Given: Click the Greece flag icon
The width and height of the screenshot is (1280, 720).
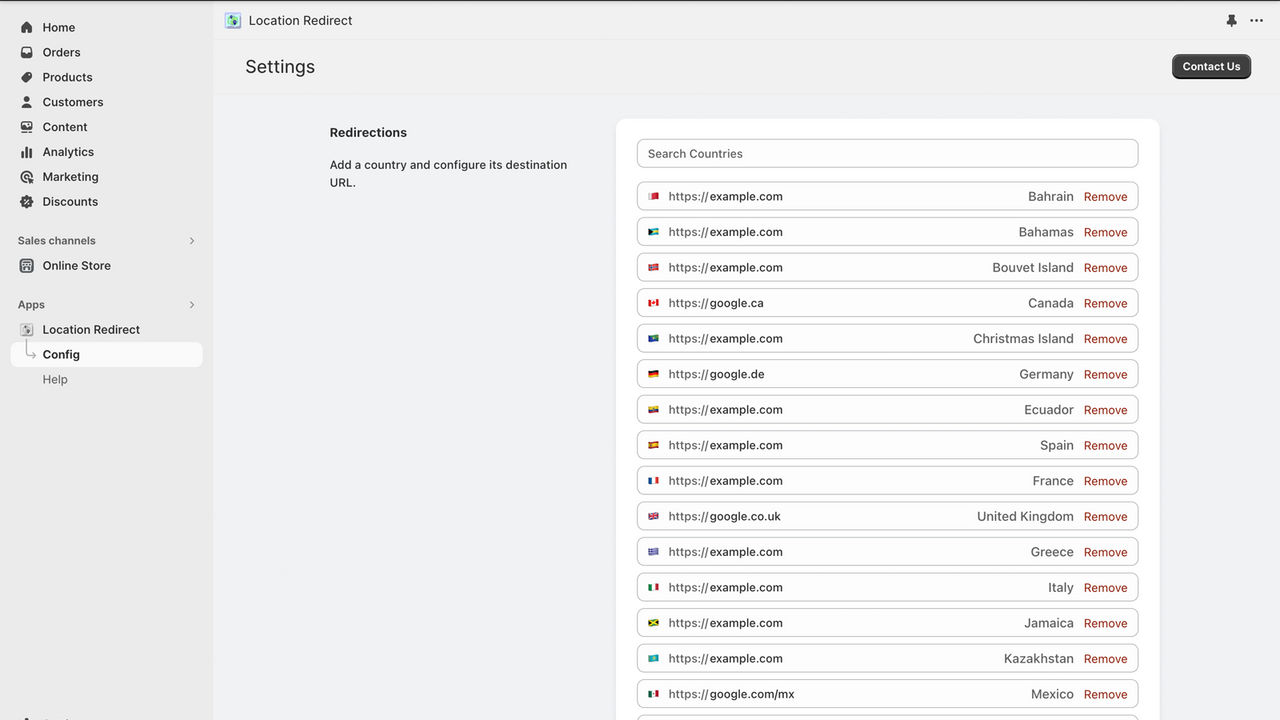Looking at the screenshot, I should coord(654,552).
